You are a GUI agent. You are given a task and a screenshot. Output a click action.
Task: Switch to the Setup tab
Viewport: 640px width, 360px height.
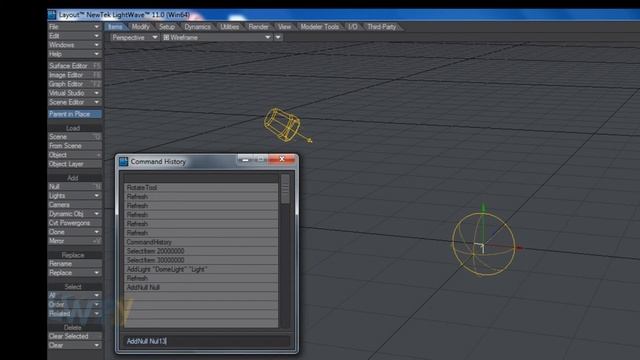point(167,27)
